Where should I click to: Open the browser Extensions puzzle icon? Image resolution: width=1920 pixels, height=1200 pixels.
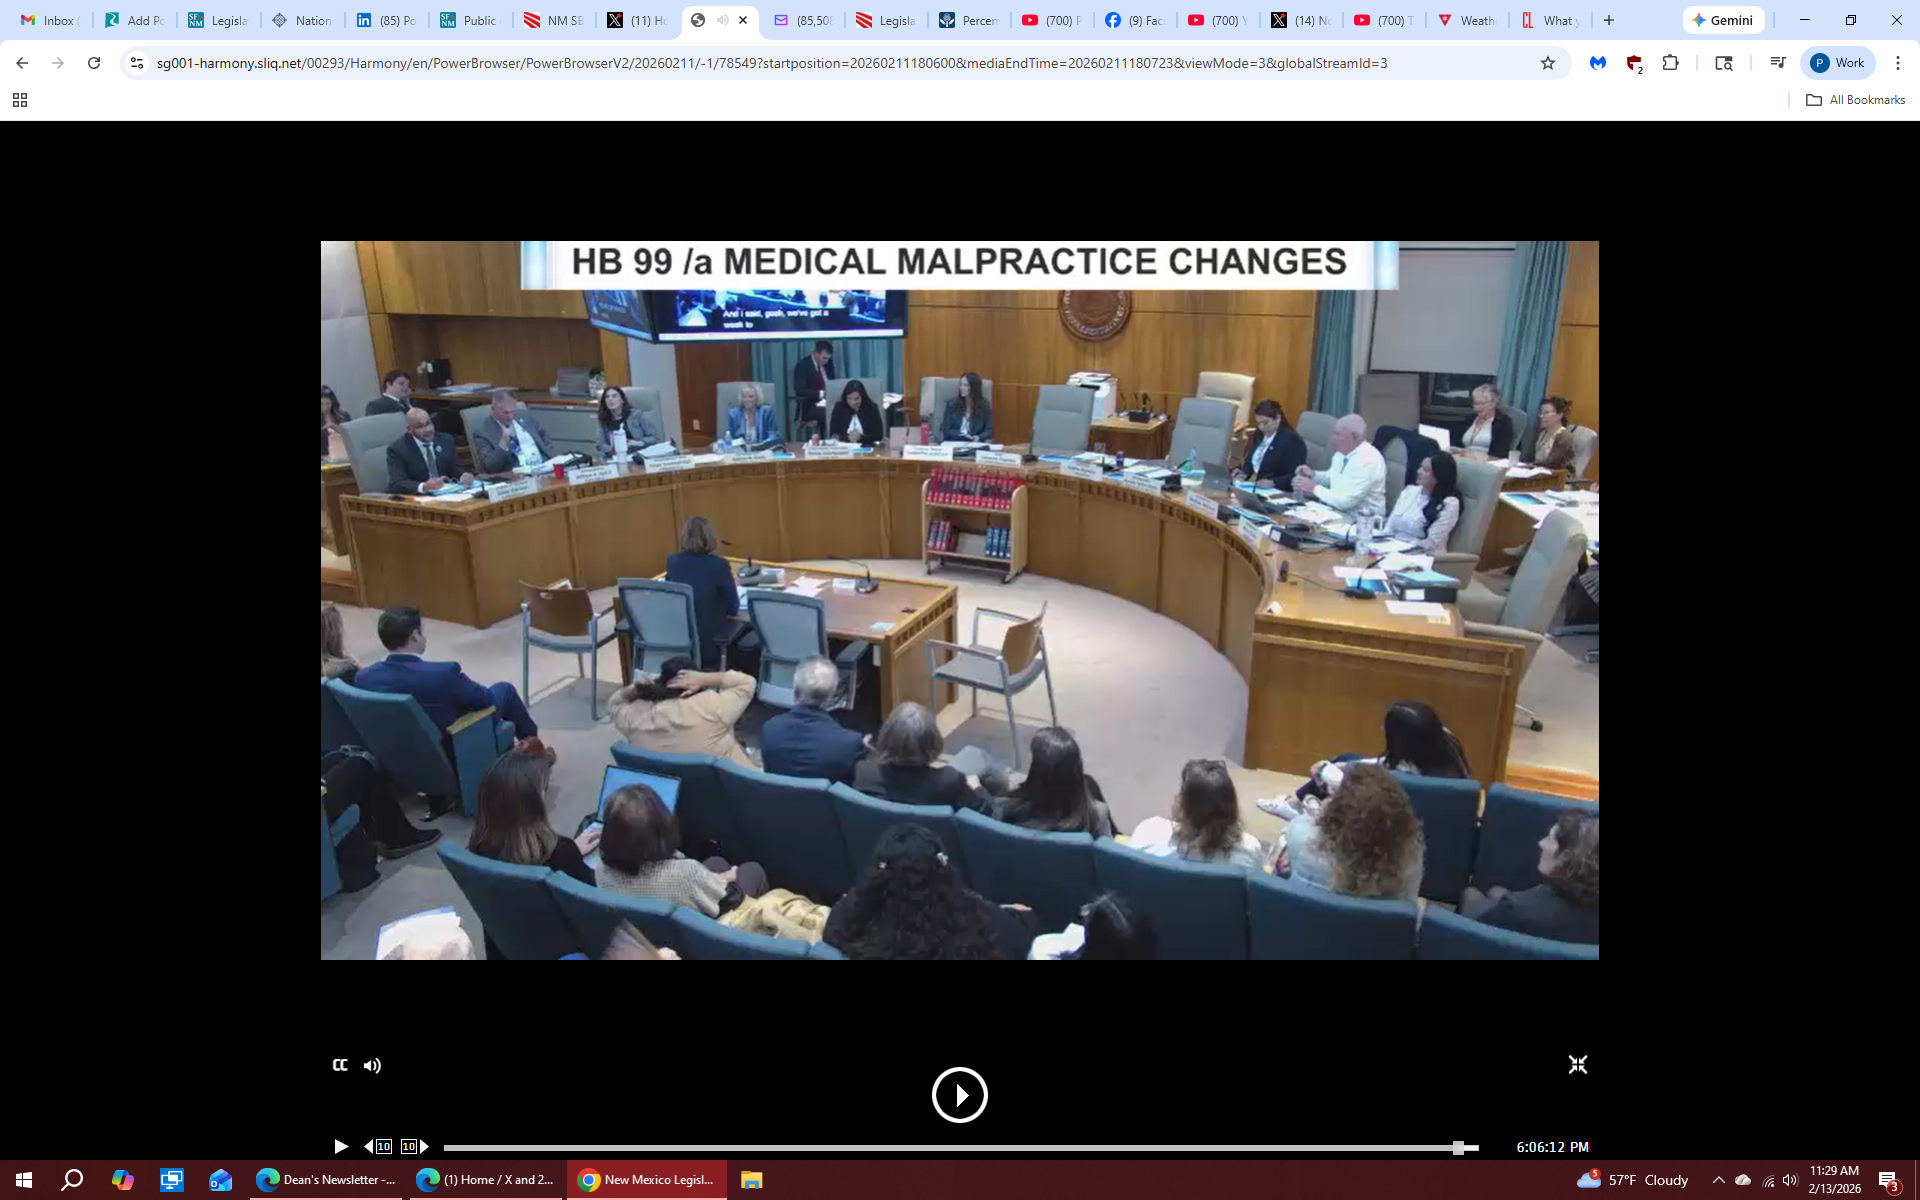(1670, 63)
